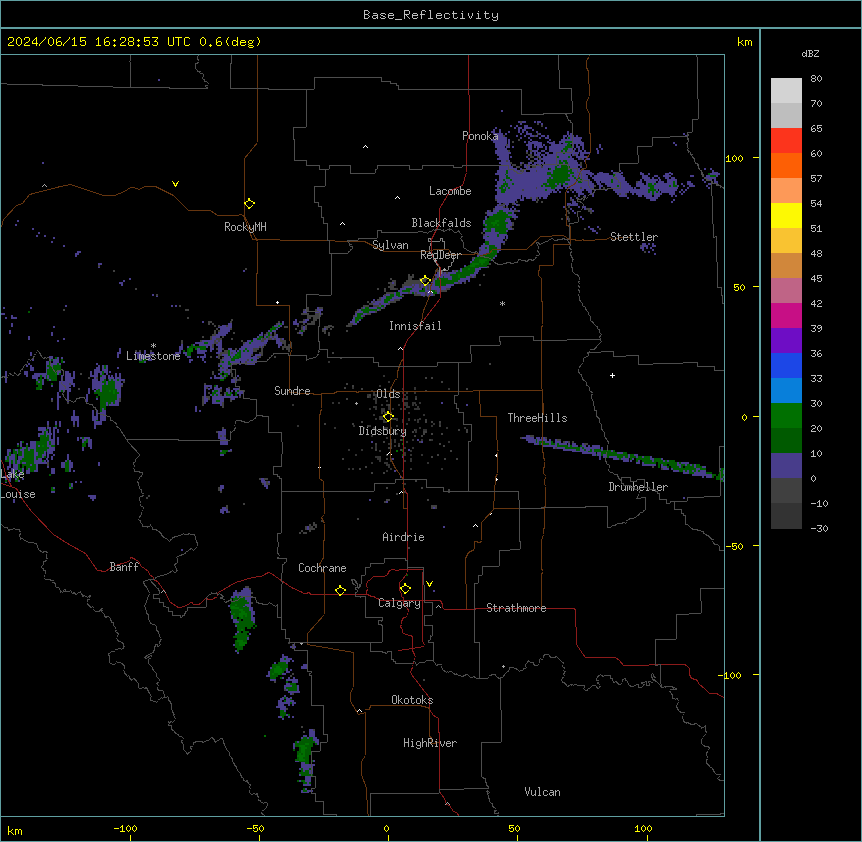Image resolution: width=862 pixels, height=842 pixels.
Task: Click the Innisfail city label
Action: coord(415,326)
